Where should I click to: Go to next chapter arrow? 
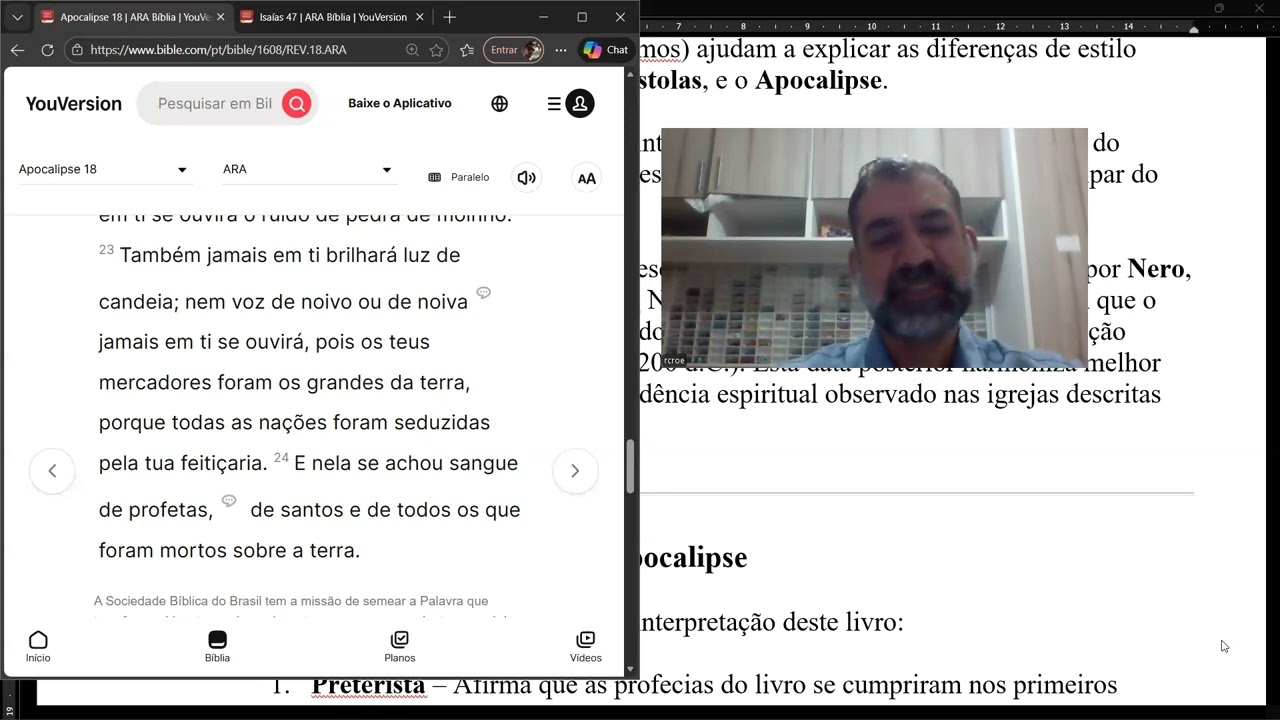coord(575,471)
